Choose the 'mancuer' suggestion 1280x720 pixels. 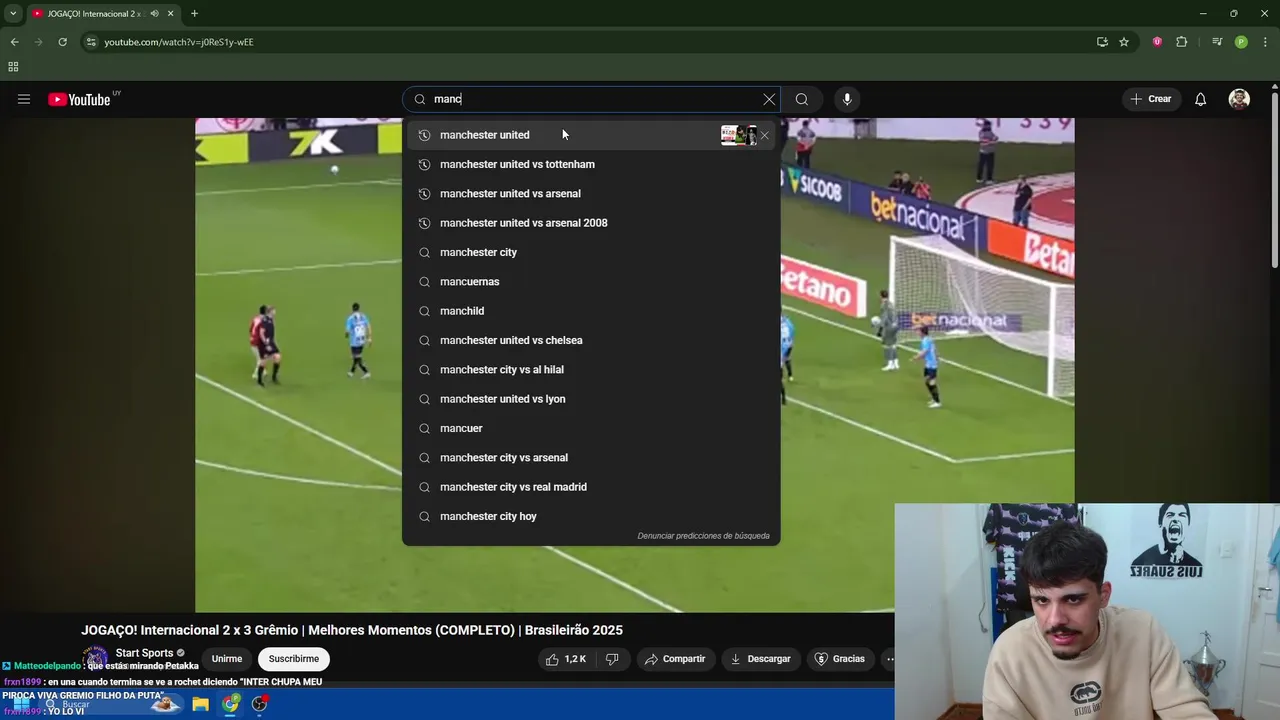[x=591, y=428]
